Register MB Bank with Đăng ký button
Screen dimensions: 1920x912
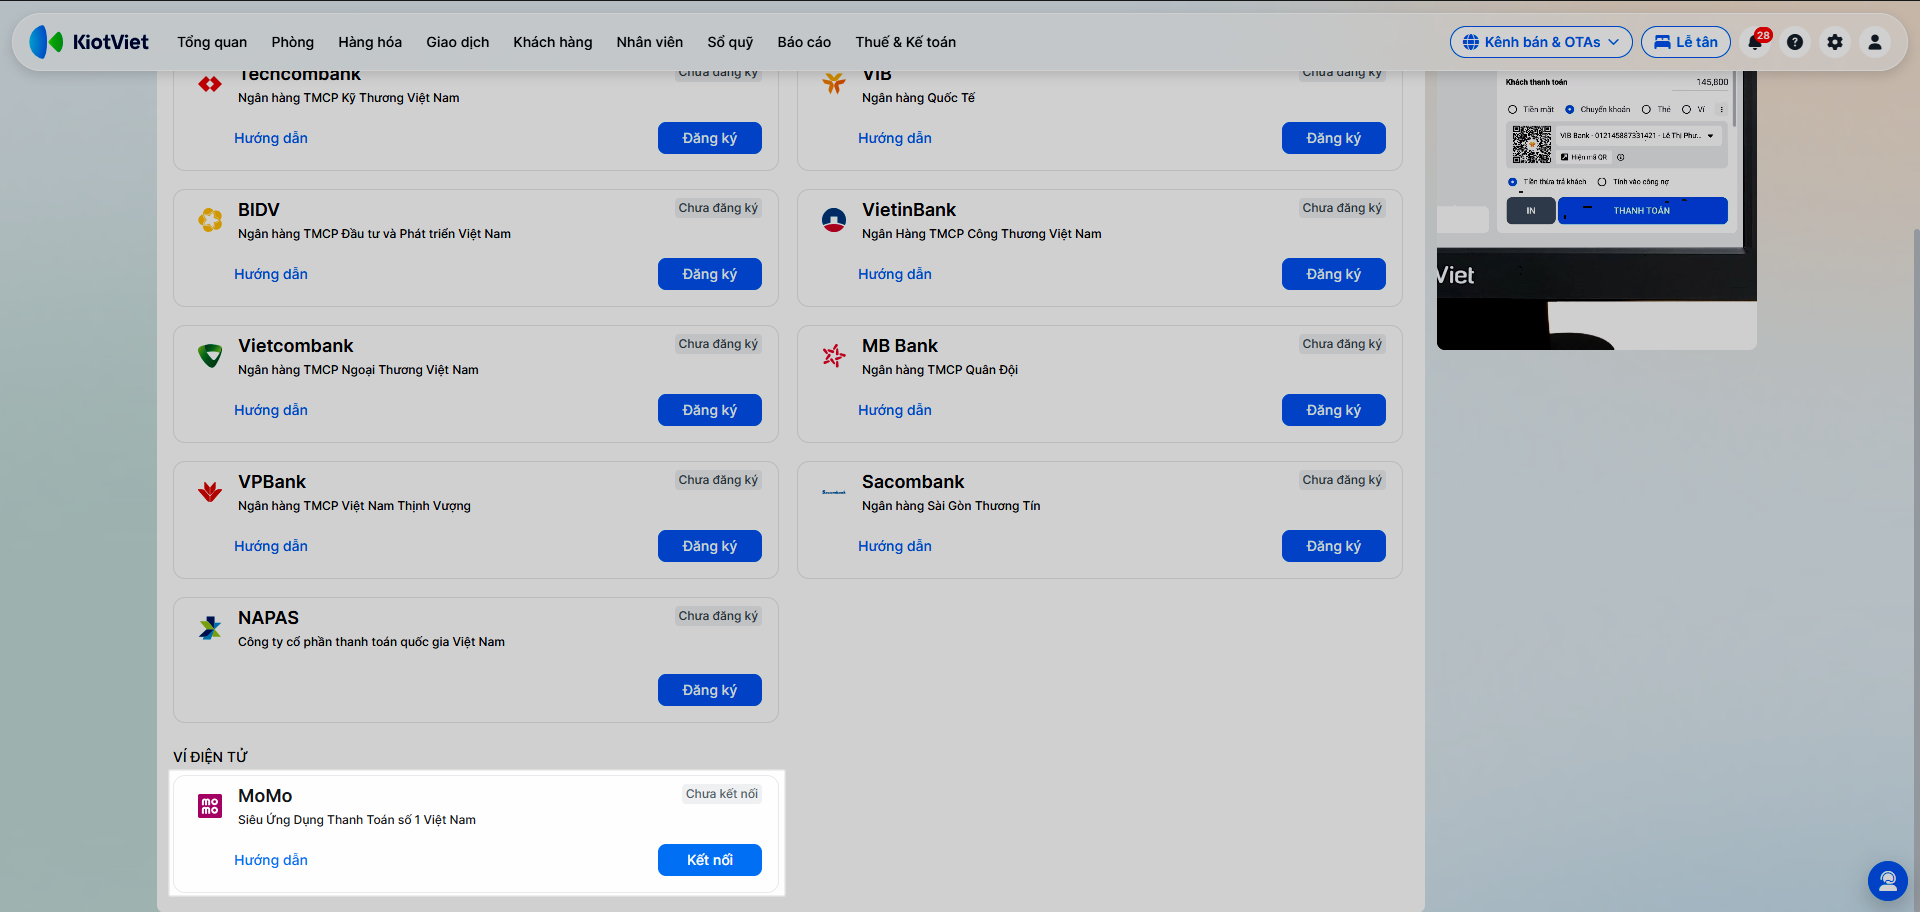(1334, 410)
